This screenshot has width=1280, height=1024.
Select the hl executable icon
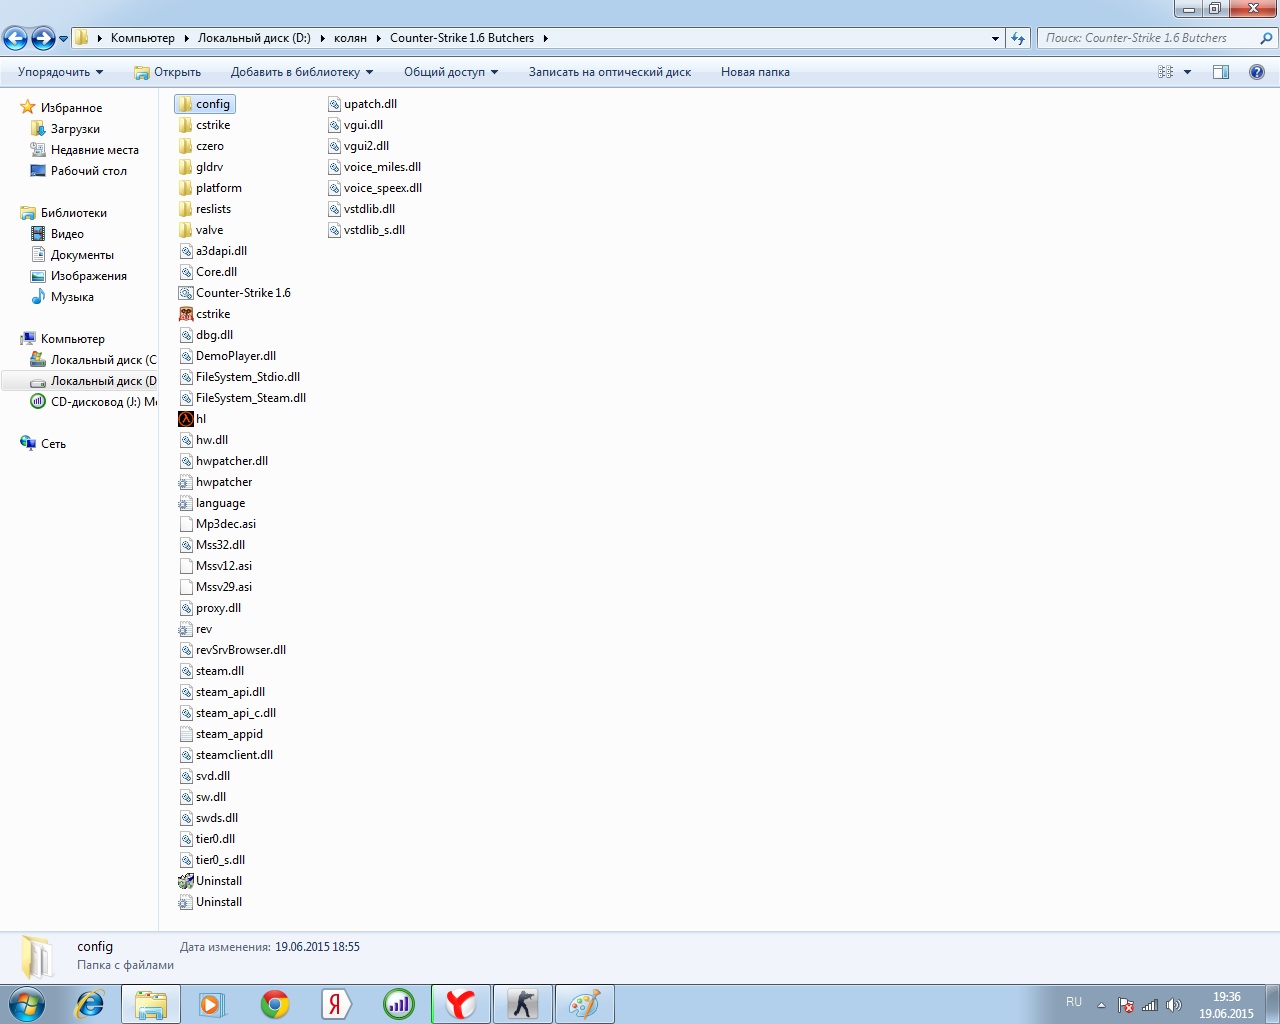coord(185,419)
